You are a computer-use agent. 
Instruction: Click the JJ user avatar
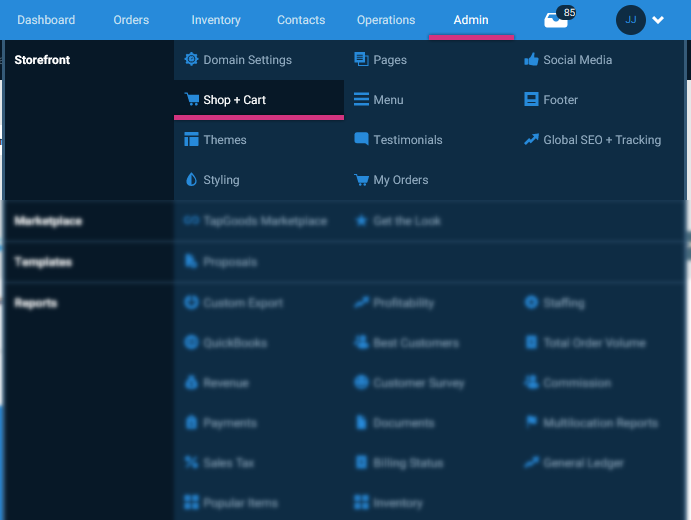coord(631,20)
